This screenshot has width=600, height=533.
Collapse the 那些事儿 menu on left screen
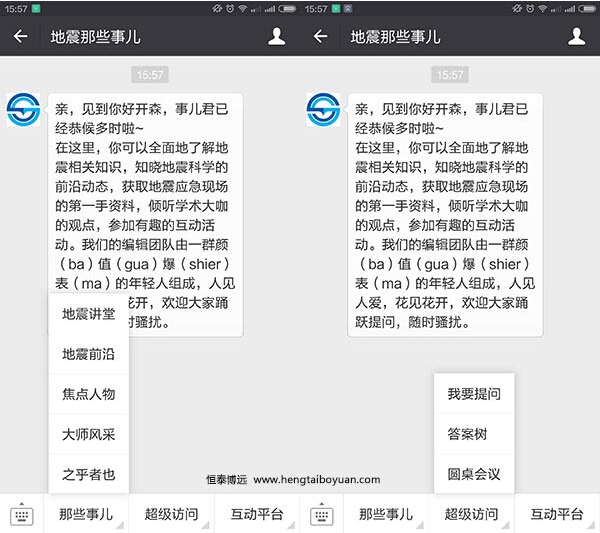tap(86, 515)
